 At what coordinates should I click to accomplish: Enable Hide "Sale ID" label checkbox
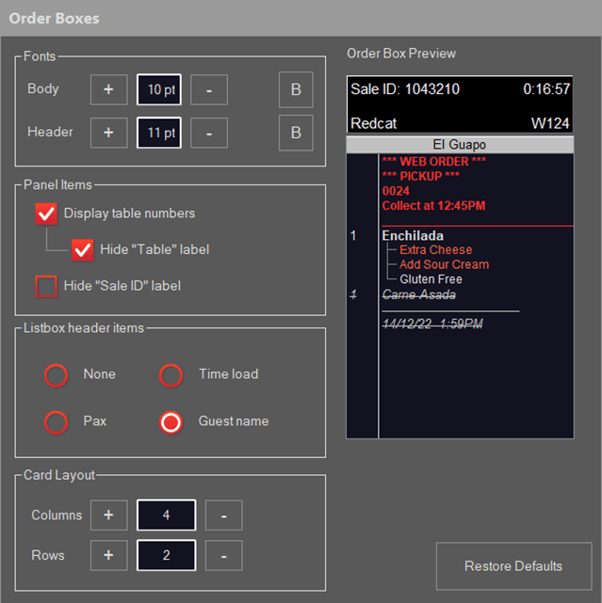[46, 286]
